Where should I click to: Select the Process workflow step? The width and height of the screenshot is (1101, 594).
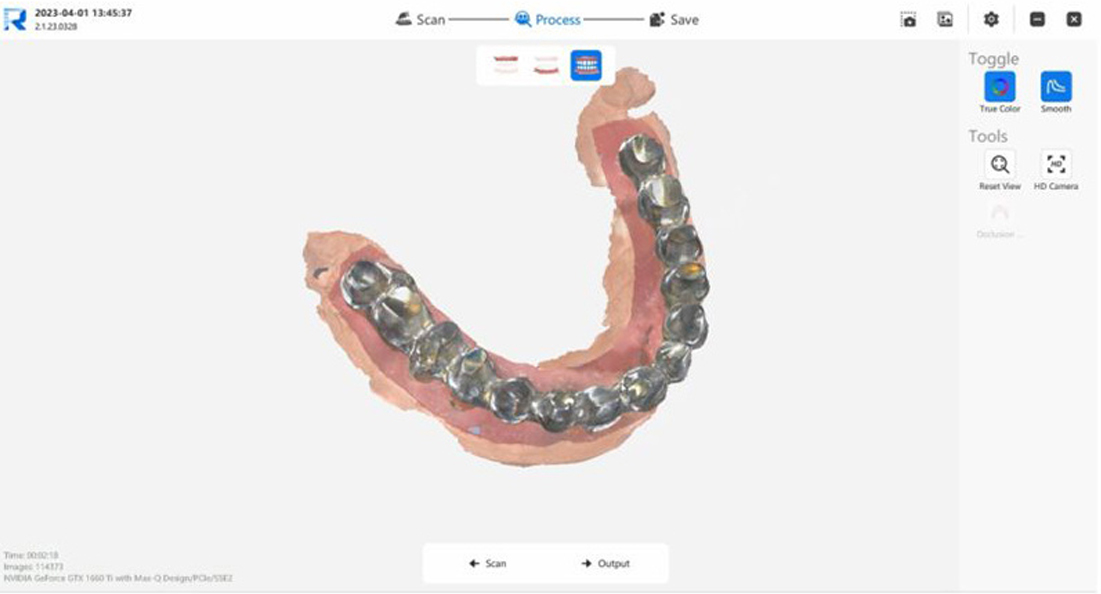pyautogui.click(x=547, y=20)
